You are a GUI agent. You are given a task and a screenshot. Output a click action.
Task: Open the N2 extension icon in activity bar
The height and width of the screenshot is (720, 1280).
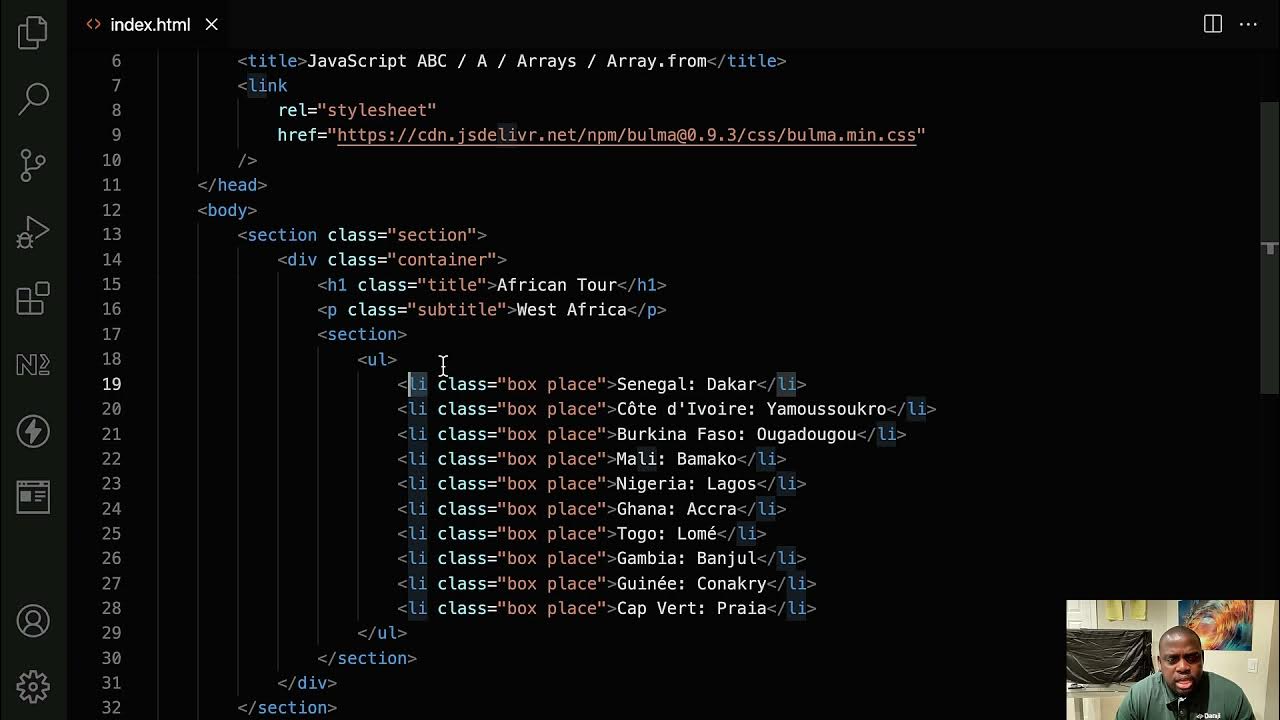33,365
